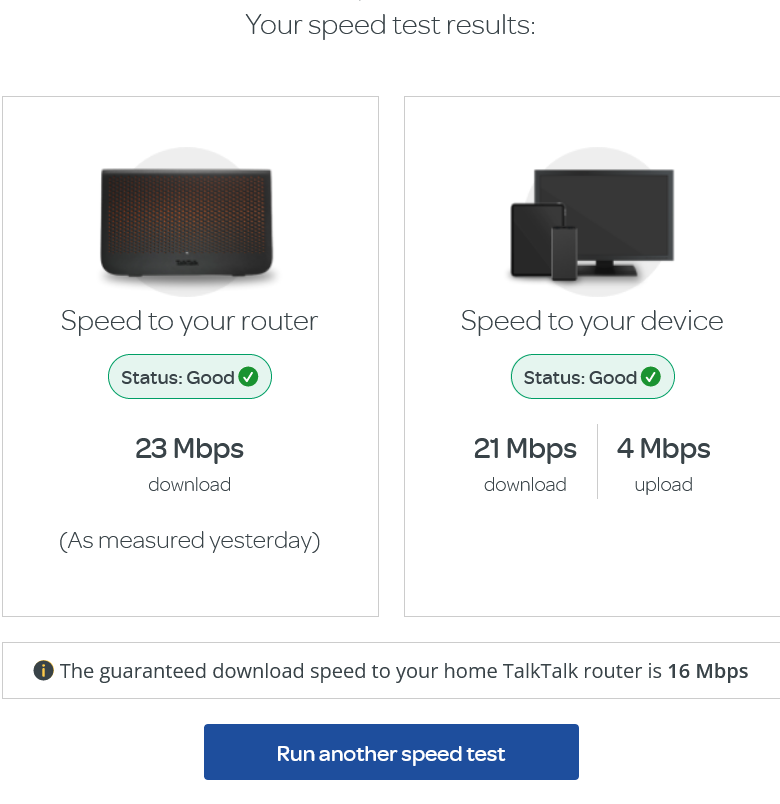Click the green checkmark beside router status
The width and height of the screenshot is (780, 804).
tap(249, 377)
